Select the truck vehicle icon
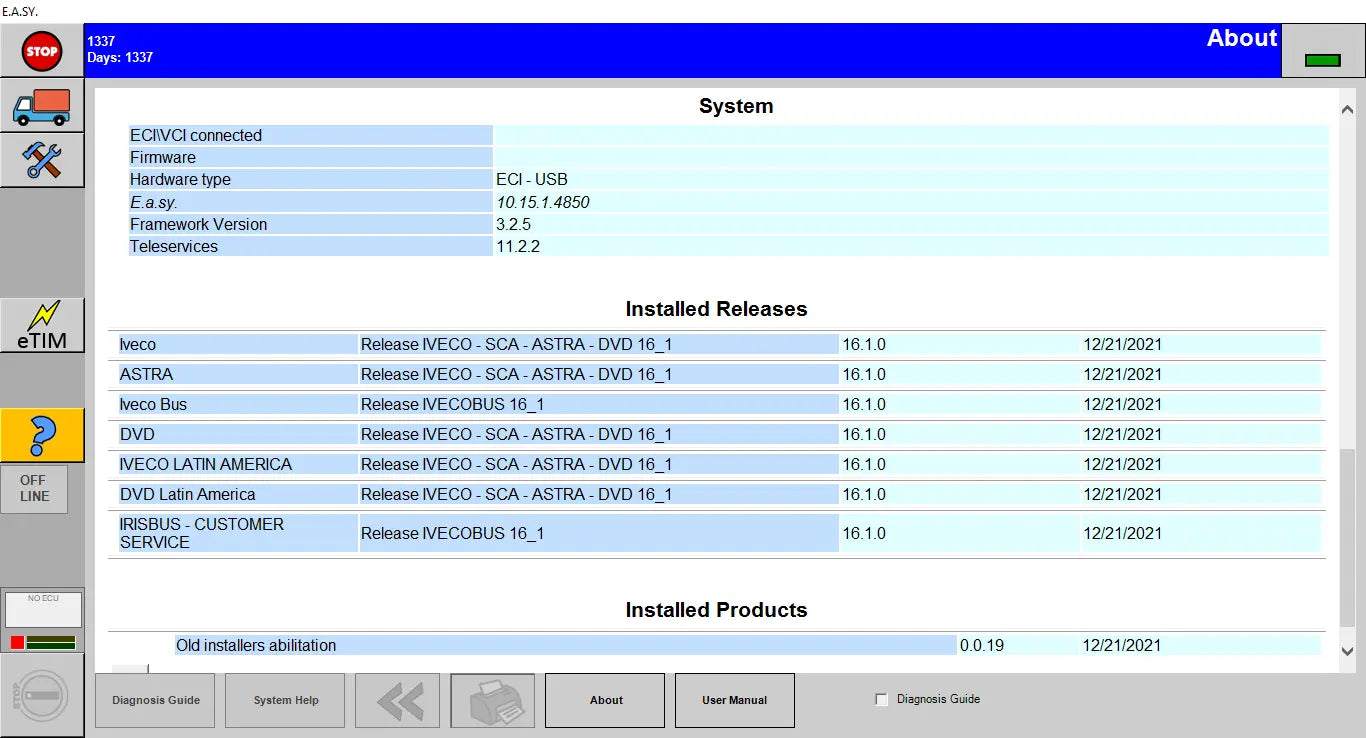1366x738 pixels. pos(41,106)
